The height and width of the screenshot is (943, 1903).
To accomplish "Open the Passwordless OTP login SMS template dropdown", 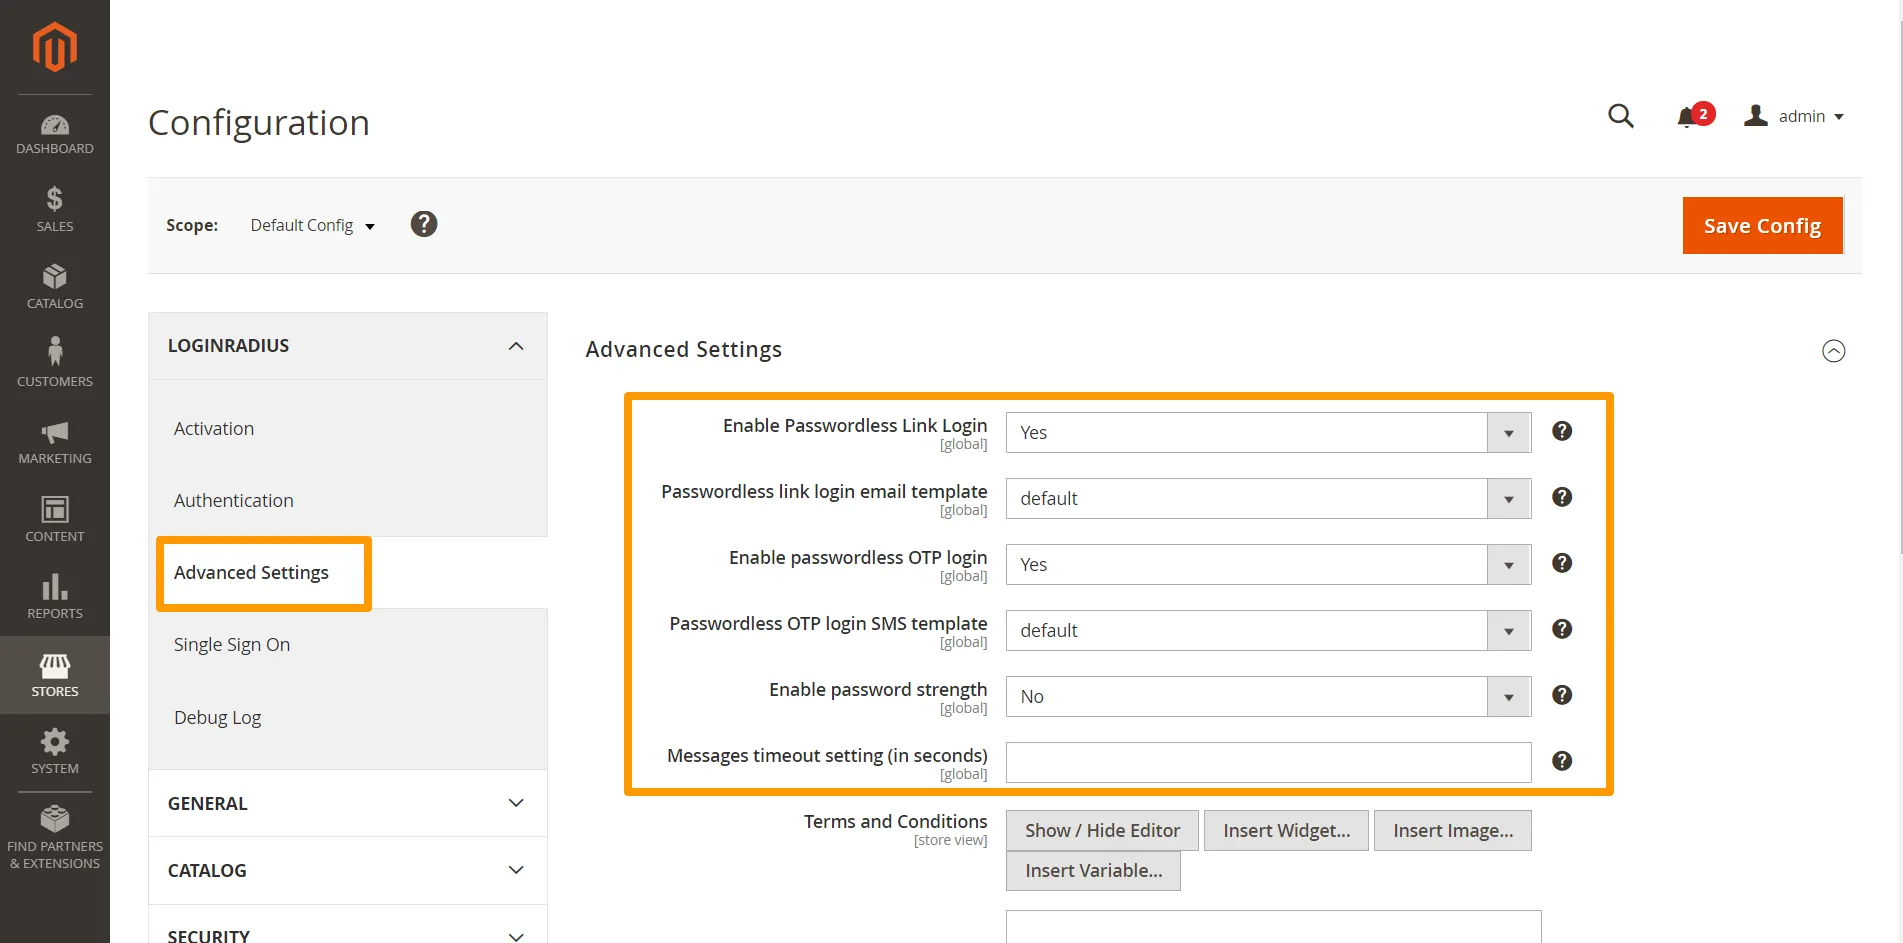I will click(x=1267, y=631).
